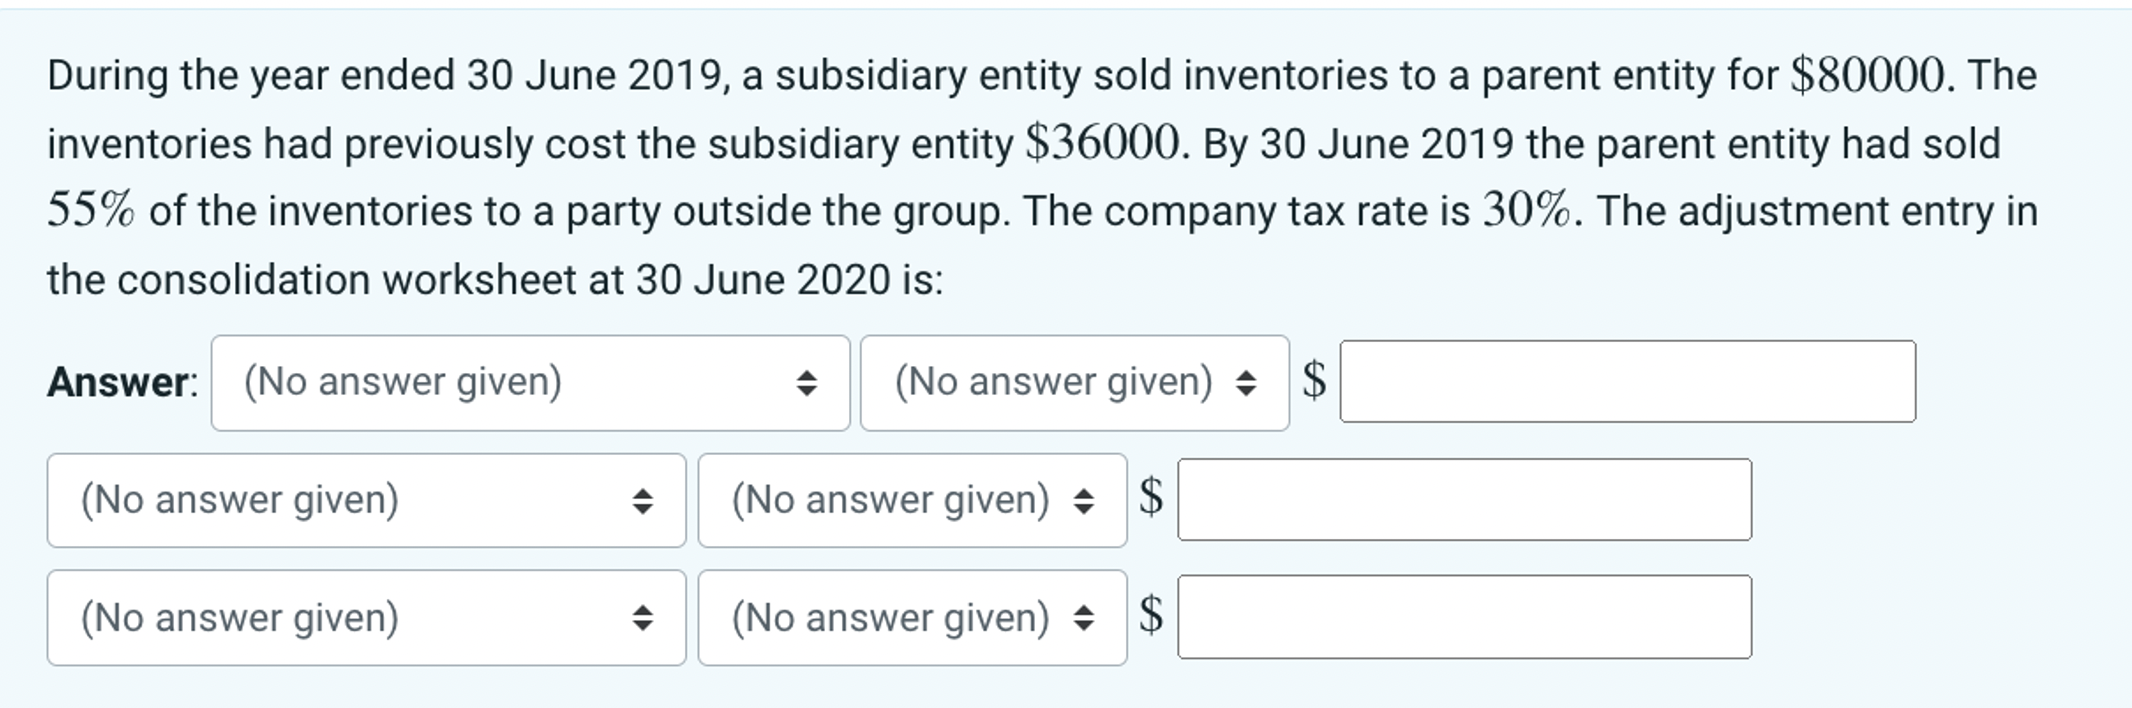Click the dollar sign beside the first amount field
Screen dimensions: 2132x708
[x=1314, y=381]
